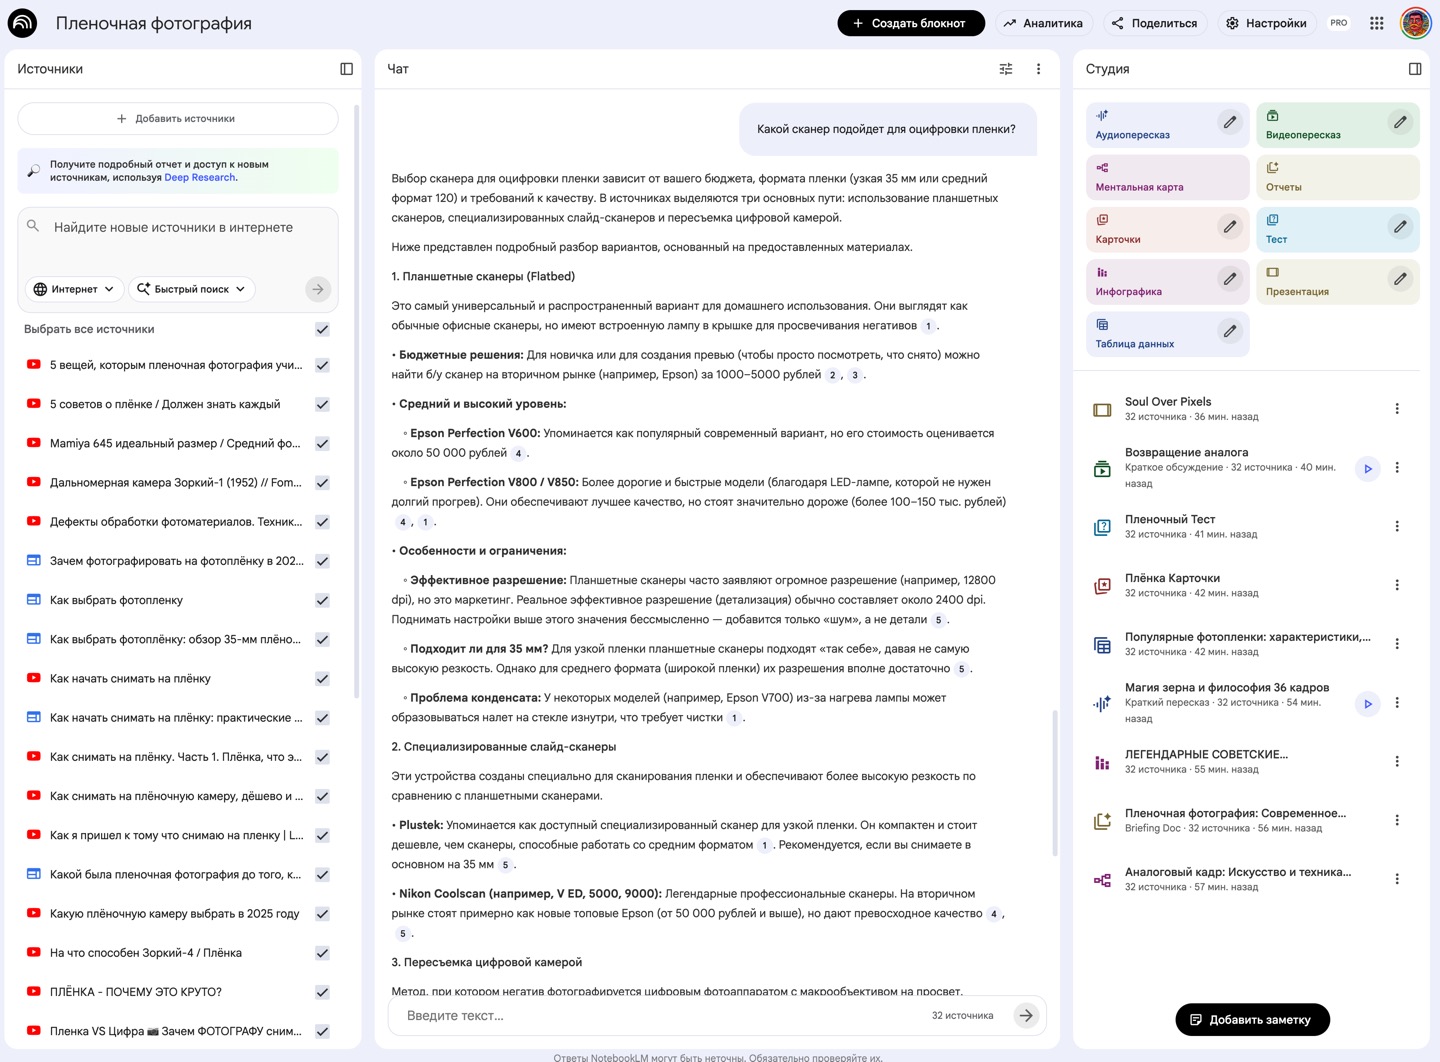Open more options for 'Магия зерна' item
This screenshot has height=1062, width=1440.
[1397, 703]
